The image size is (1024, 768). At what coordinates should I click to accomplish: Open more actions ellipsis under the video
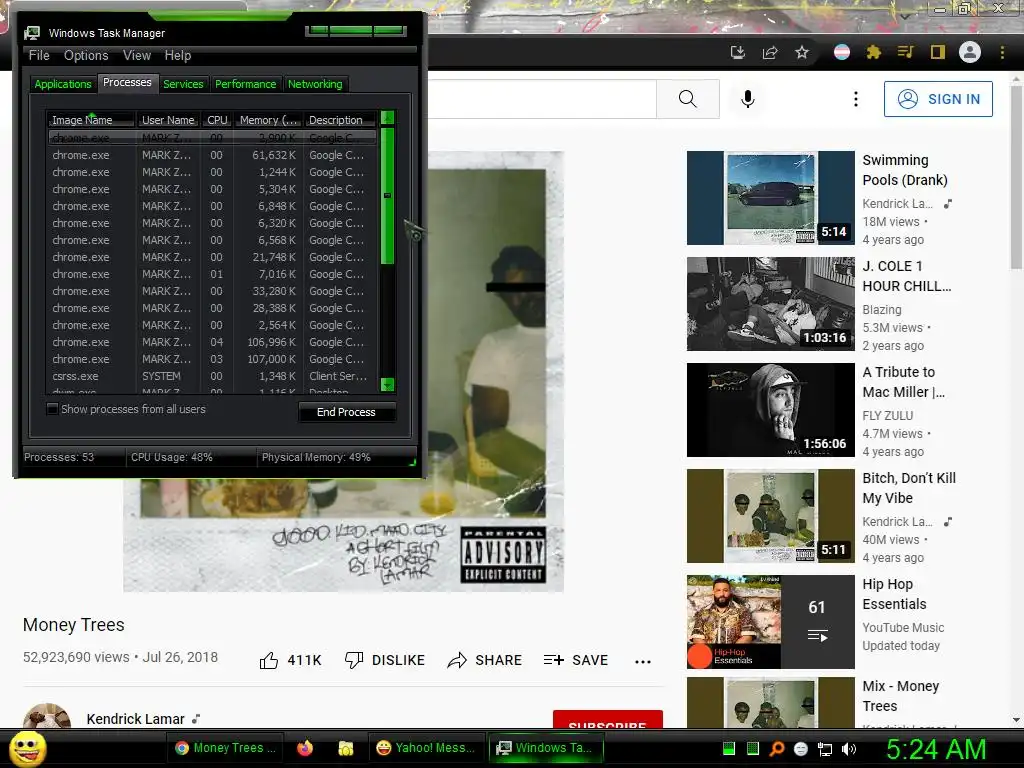pyautogui.click(x=643, y=662)
